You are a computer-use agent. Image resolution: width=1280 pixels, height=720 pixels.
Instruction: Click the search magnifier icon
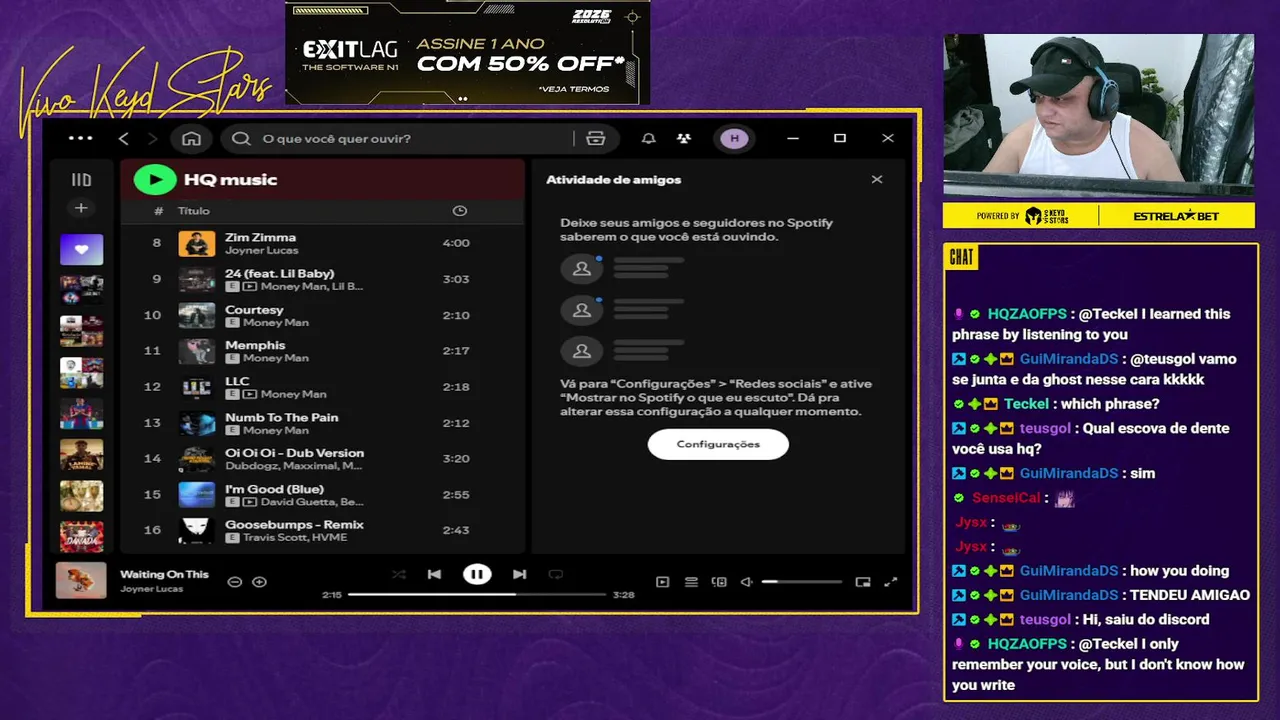click(x=241, y=138)
